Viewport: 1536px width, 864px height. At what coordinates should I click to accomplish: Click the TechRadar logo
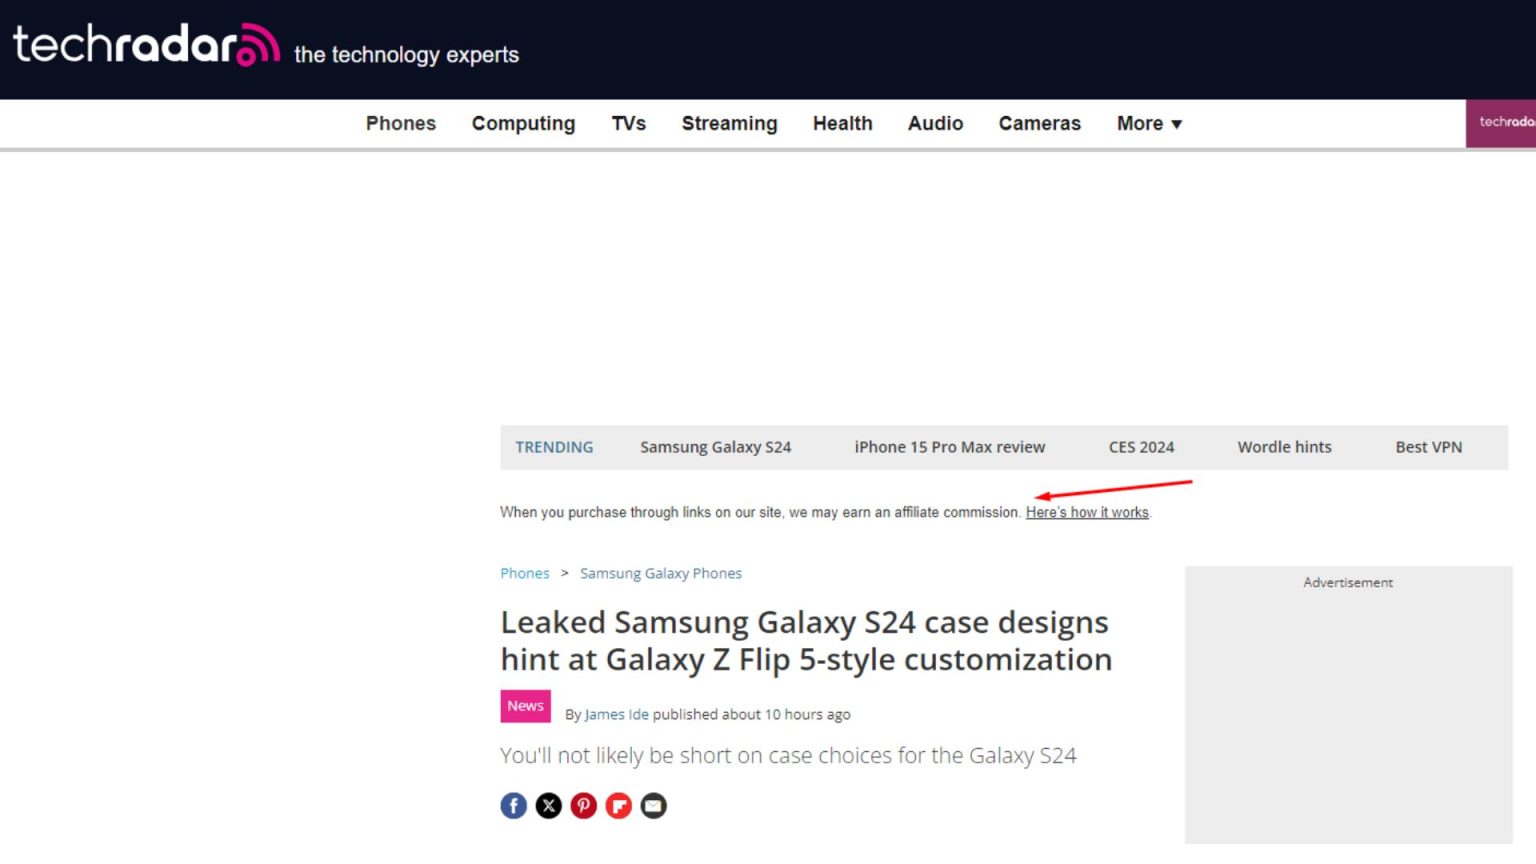click(x=146, y=45)
